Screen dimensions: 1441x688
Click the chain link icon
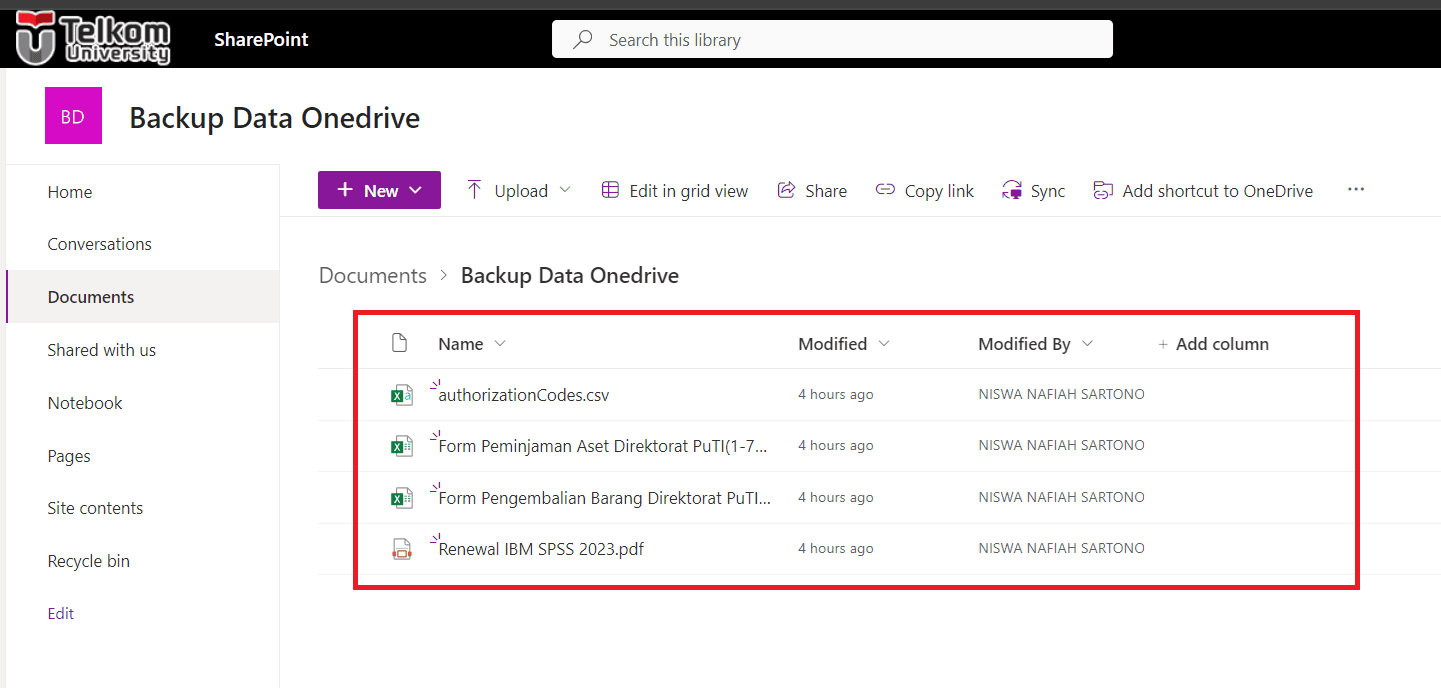(x=885, y=190)
